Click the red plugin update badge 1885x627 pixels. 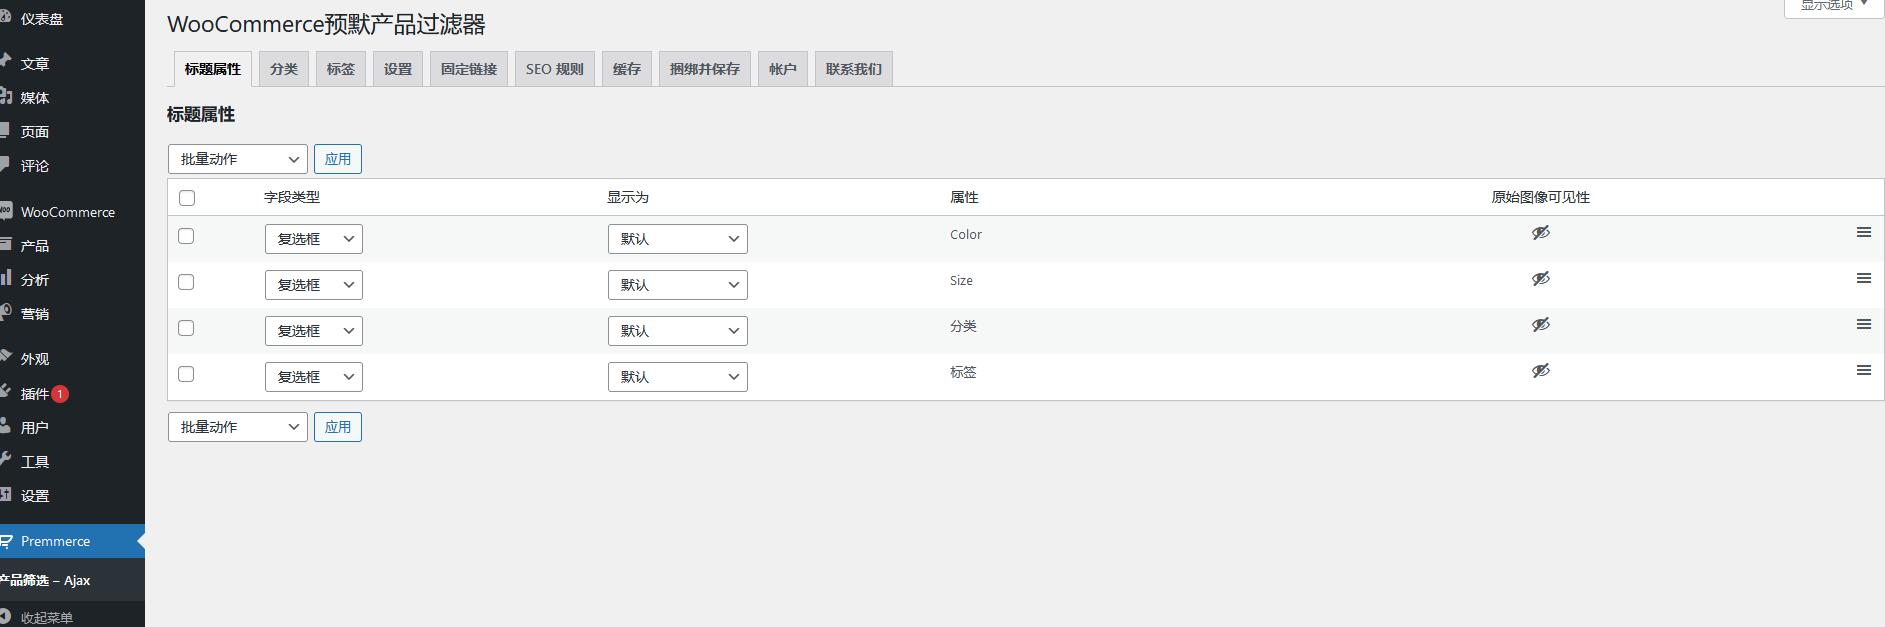[60, 394]
